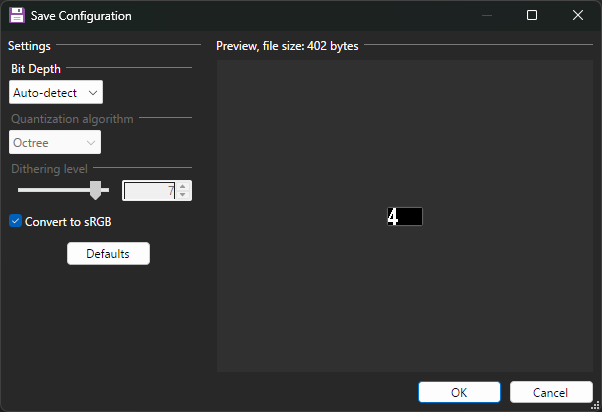Image resolution: width=602 pixels, height=412 pixels.
Task: Click the floppy disk icon in title bar
Action: coord(17,16)
